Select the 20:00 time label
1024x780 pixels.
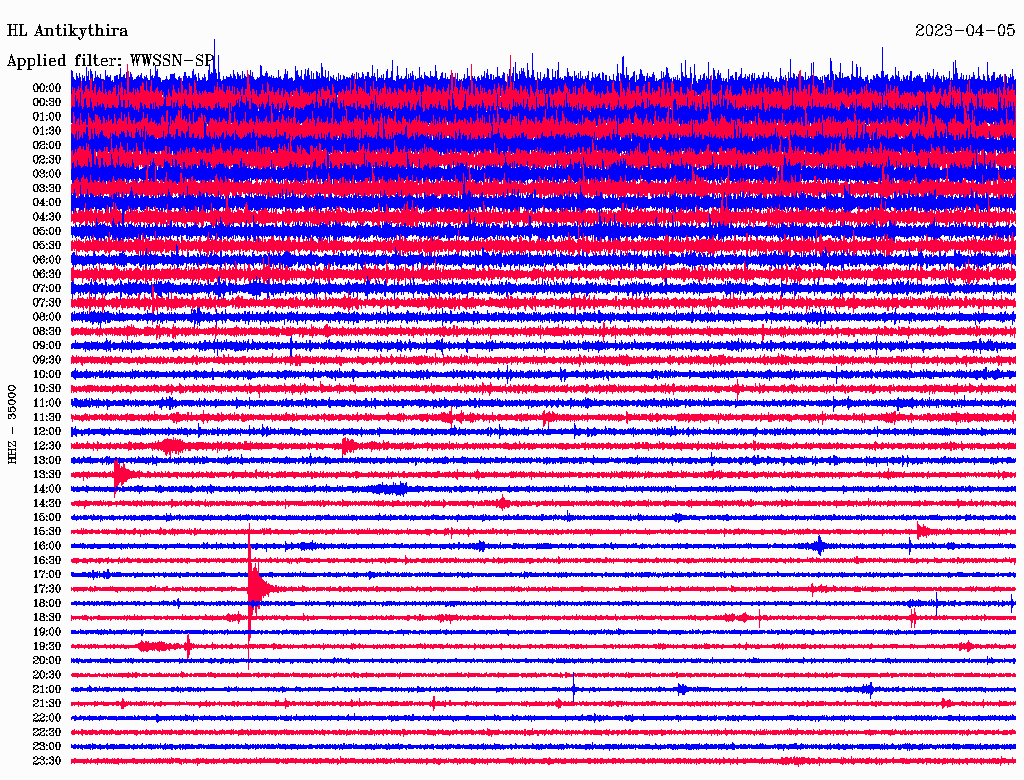point(47,660)
